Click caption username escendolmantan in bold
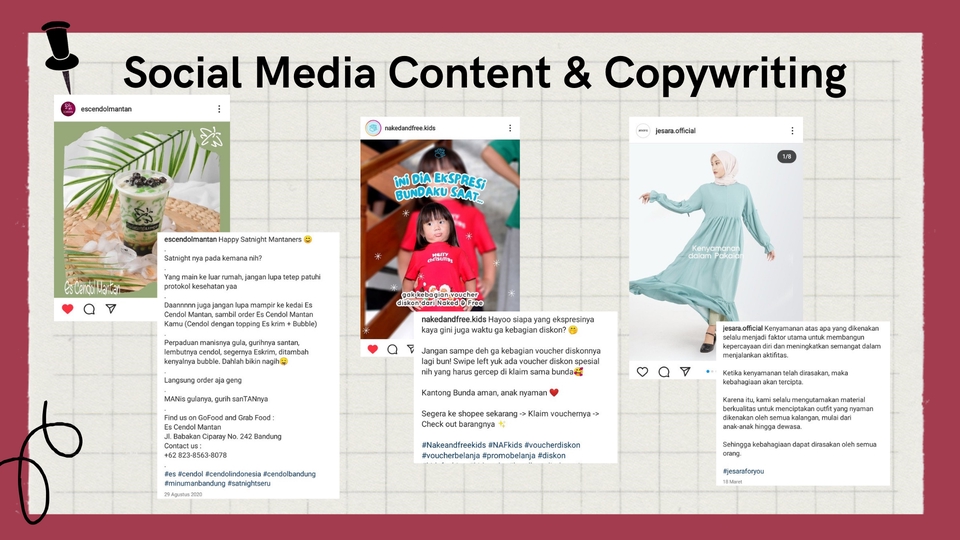The image size is (960, 540). [x=190, y=239]
